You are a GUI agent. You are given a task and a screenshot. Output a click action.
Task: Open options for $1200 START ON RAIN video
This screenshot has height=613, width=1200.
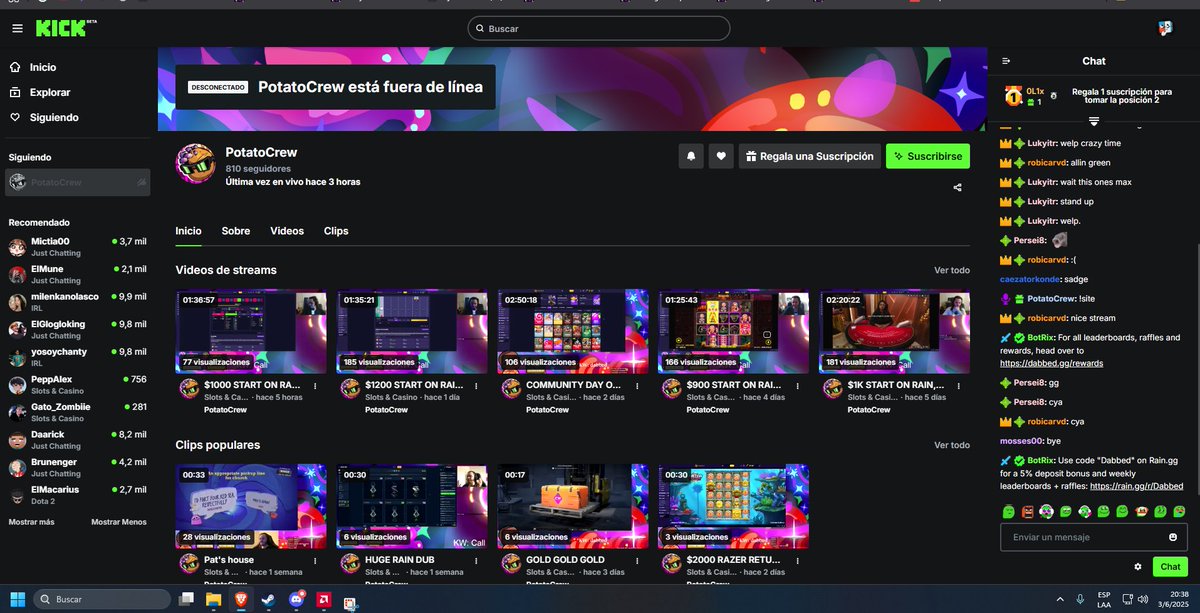pyautogui.click(x=477, y=385)
